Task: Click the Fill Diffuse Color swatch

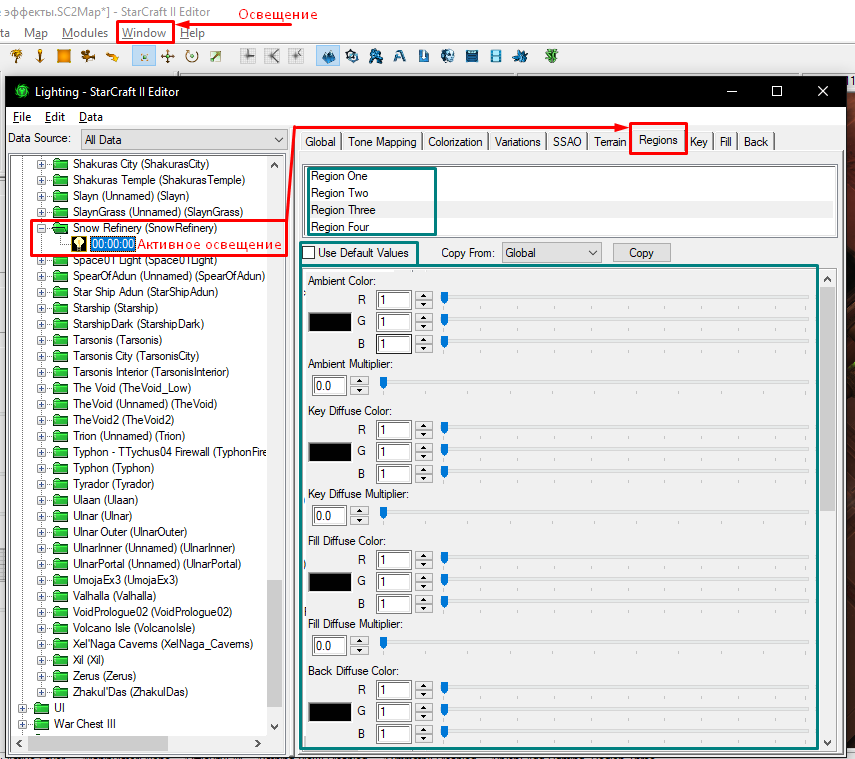Action: (330, 582)
